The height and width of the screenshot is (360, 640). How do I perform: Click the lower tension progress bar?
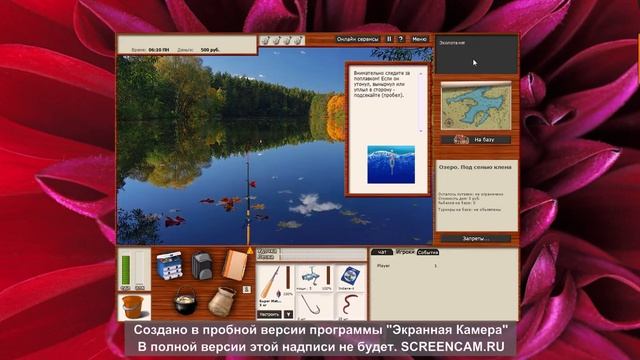[x=322, y=257]
